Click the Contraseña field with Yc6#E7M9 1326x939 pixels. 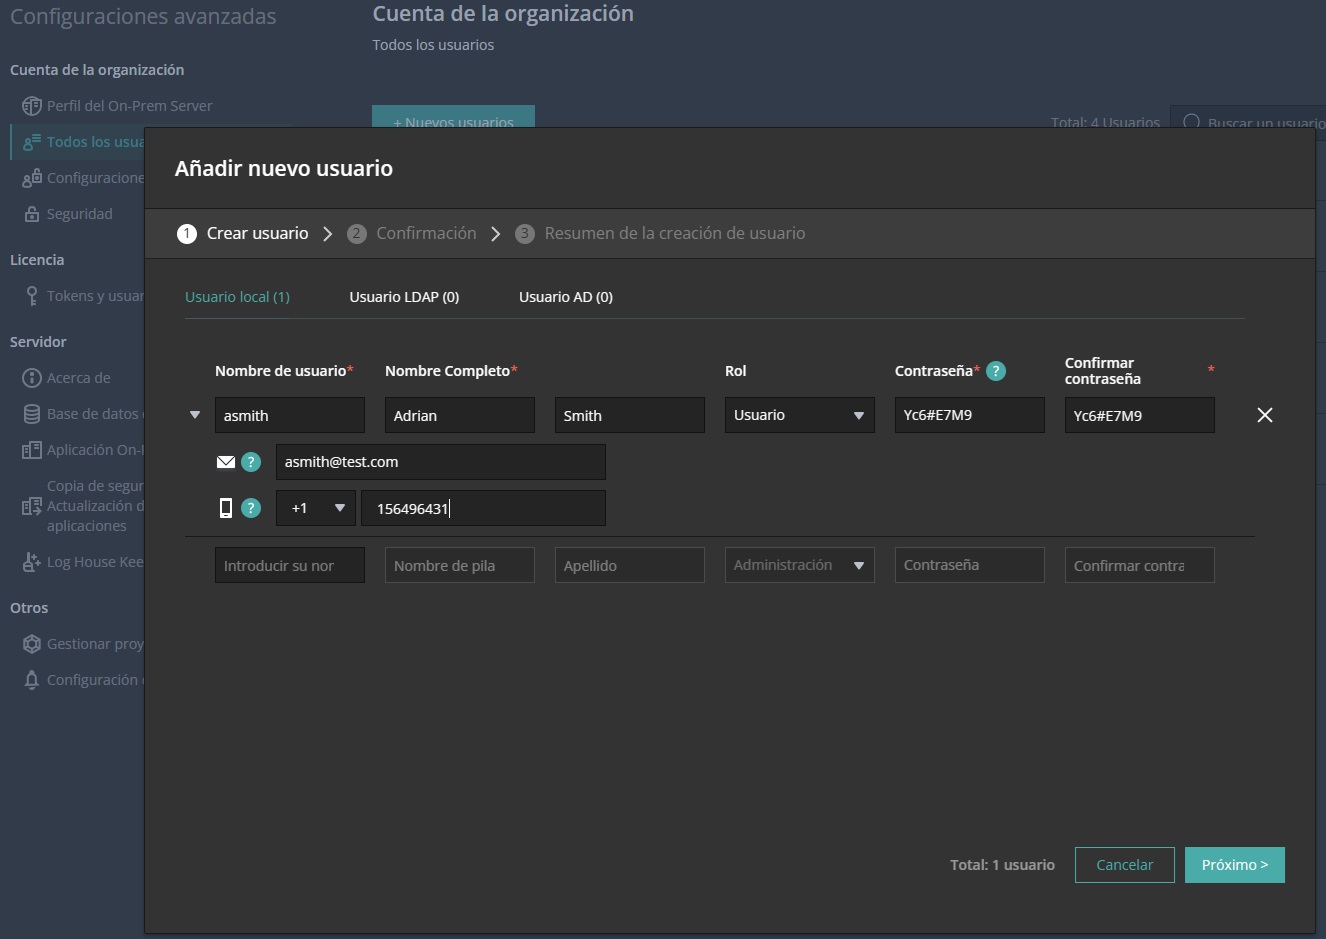click(x=970, y=415)
